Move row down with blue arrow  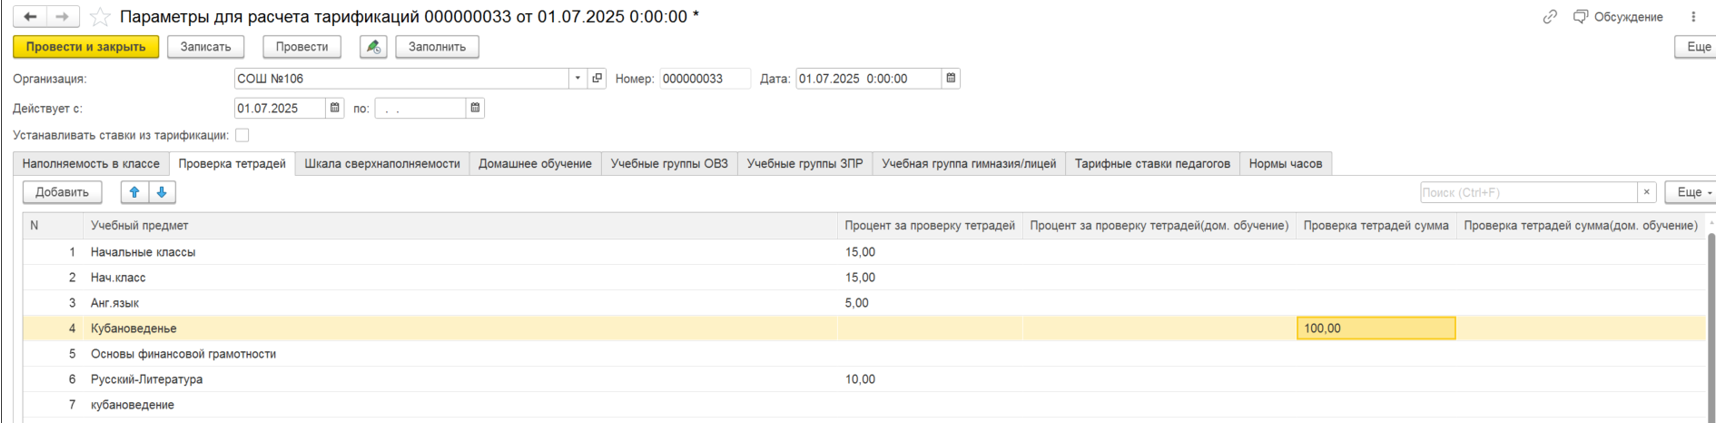(x=161, y=192)
